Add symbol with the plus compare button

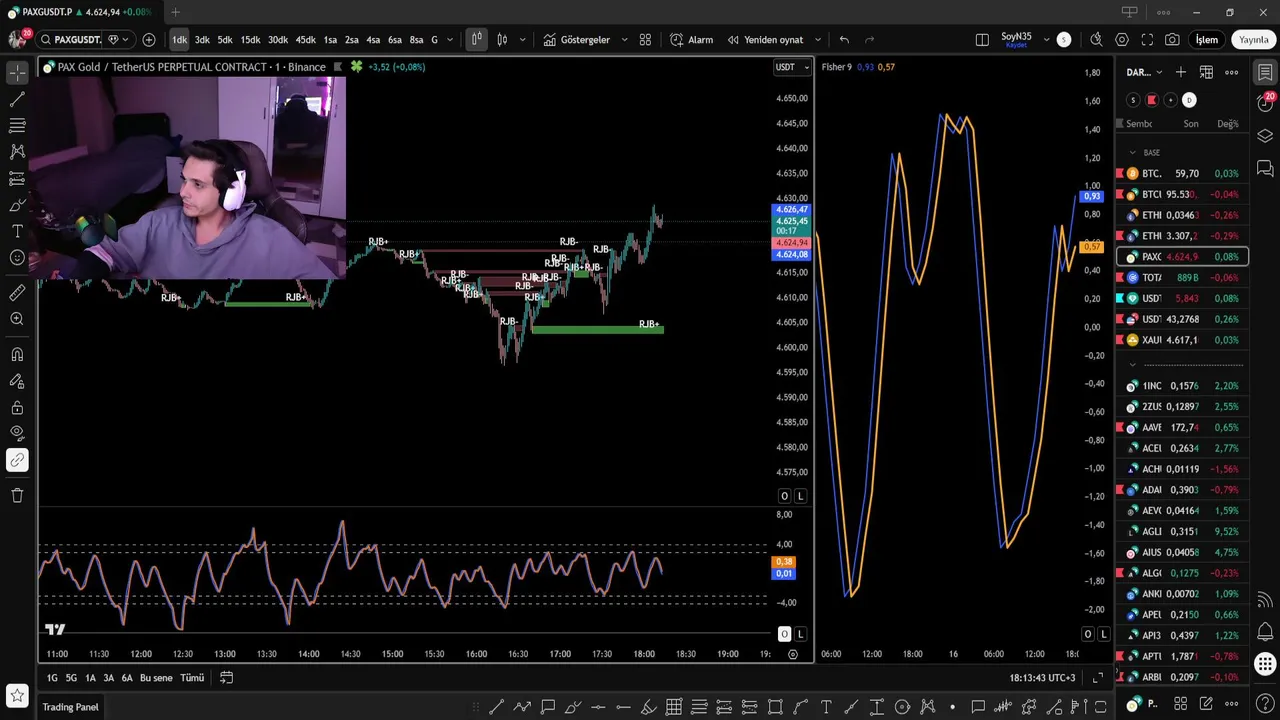[149, 40]
